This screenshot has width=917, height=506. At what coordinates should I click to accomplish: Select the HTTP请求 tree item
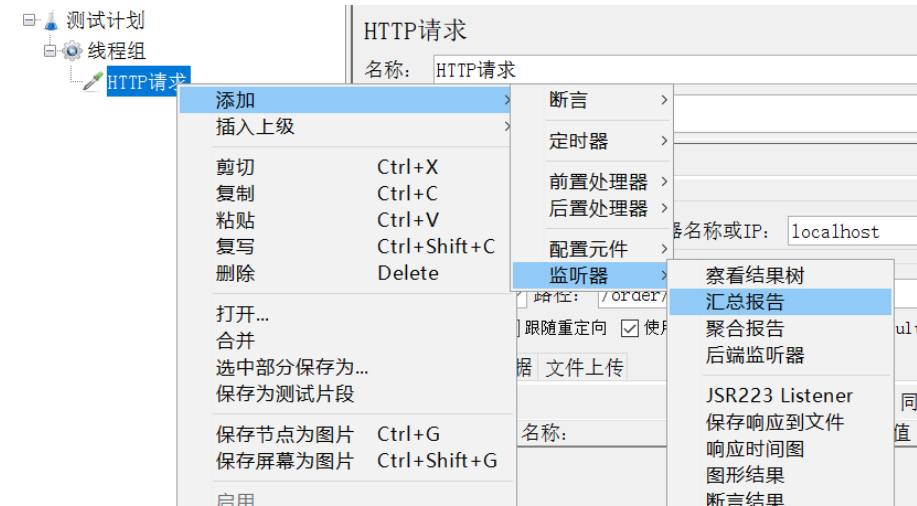click(x=148, y=81)
